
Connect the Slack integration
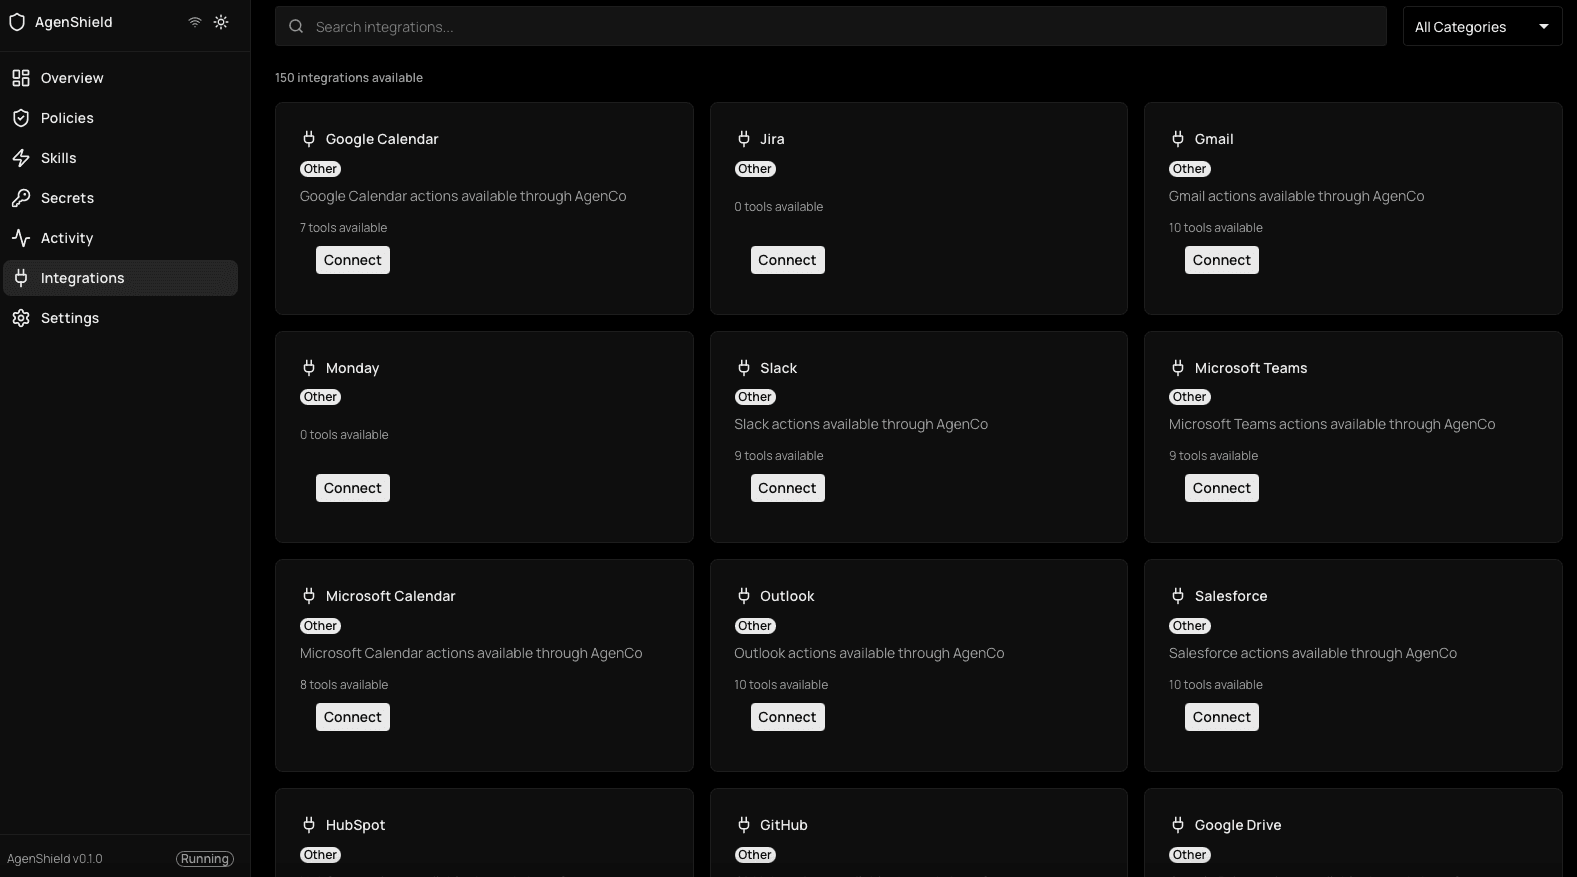point(788,488)
